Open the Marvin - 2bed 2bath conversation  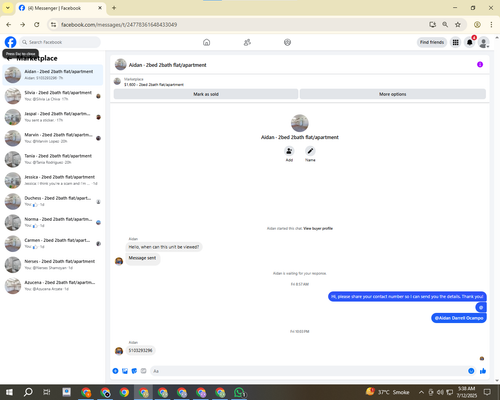pyautogui.click(x=53, y=138)
